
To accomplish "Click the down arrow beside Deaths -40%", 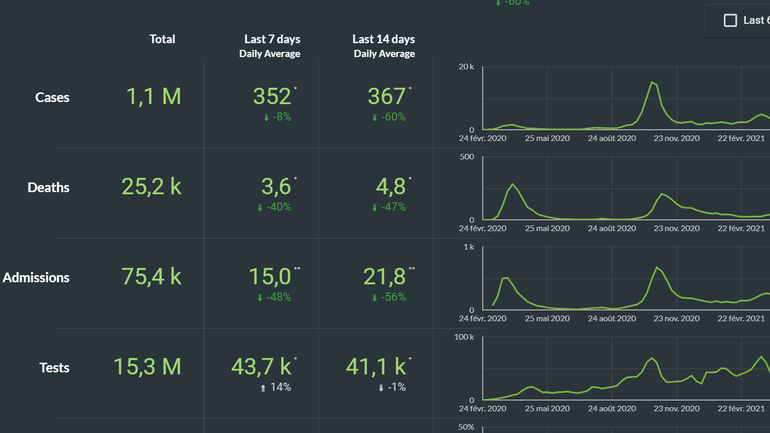I will coord(261,207).
